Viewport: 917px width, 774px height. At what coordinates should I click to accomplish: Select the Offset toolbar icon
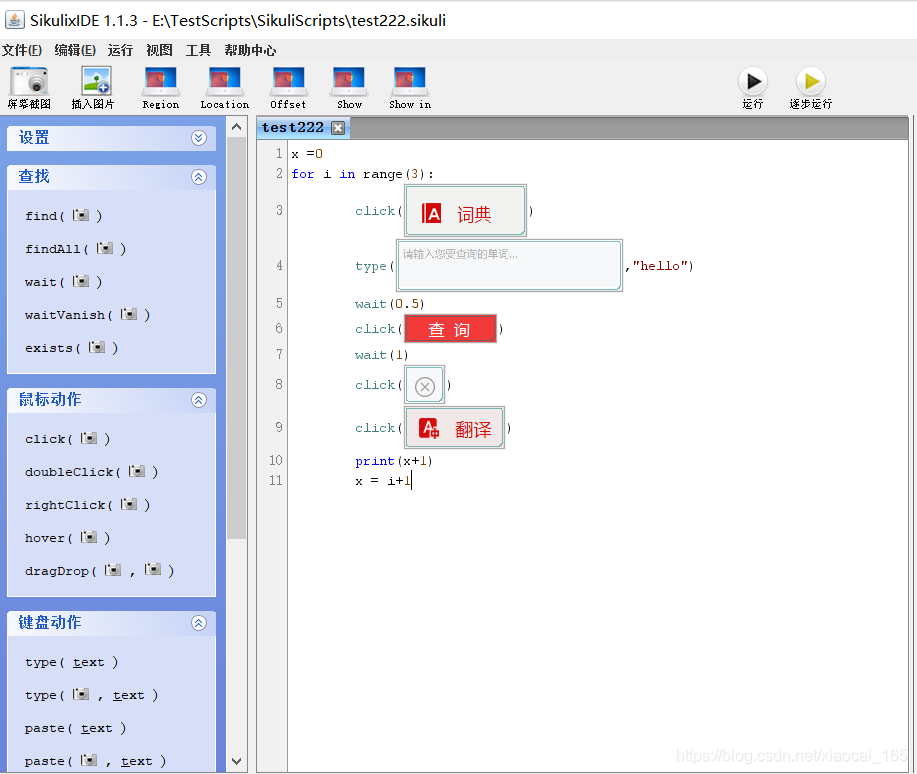pos(288,81)
